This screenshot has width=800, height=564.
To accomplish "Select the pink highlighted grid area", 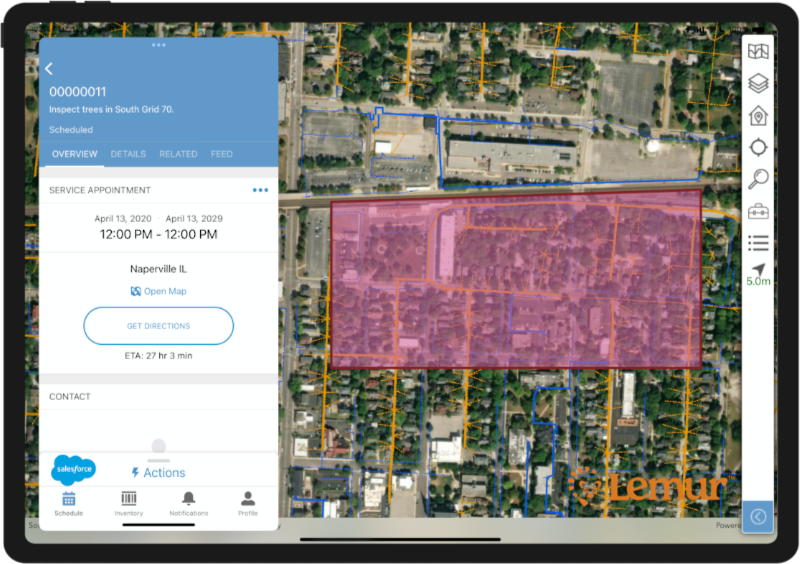I will pos(515,278).
